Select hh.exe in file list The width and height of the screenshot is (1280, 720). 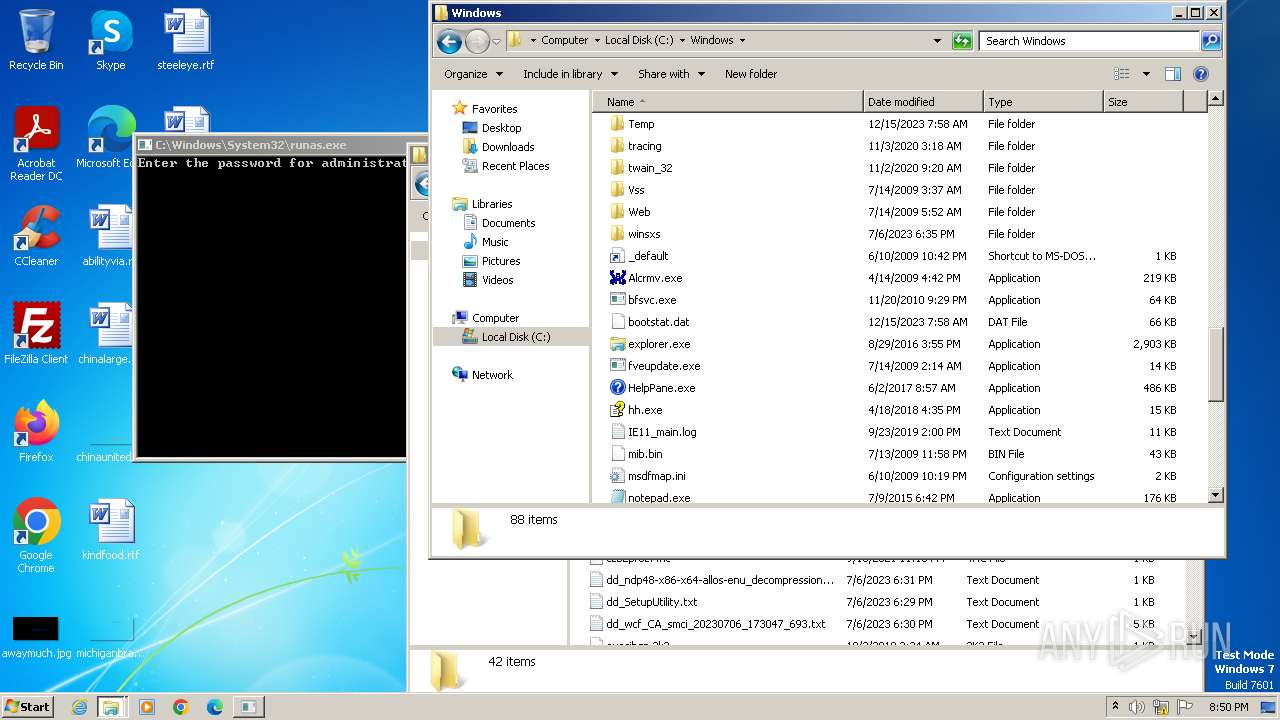645,410
